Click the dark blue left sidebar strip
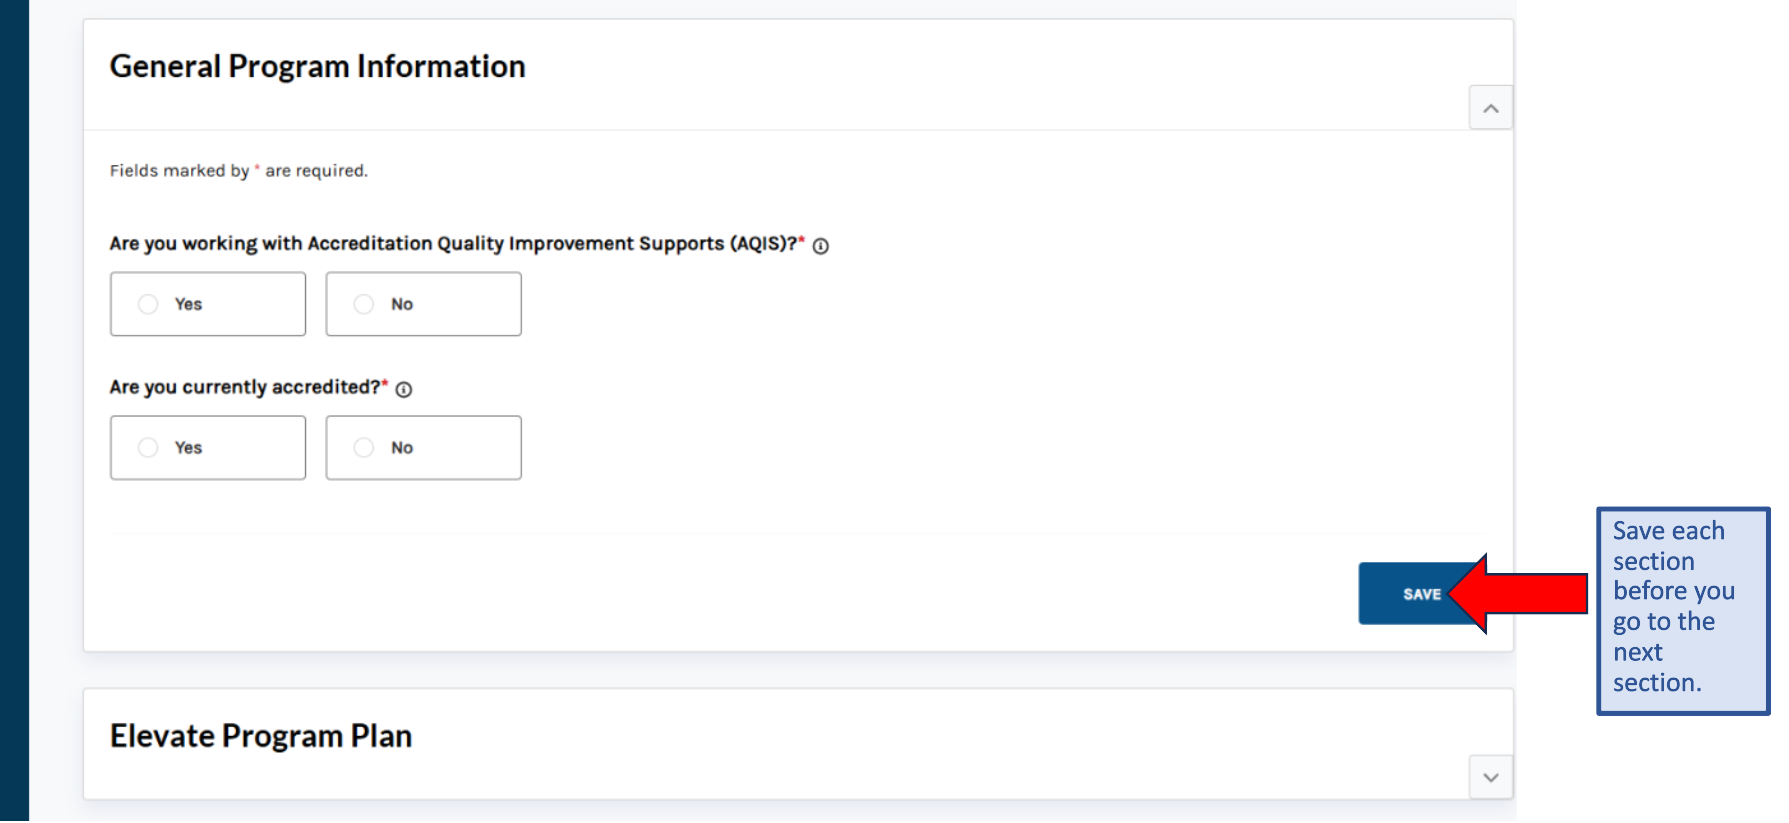 click(14, 411)
